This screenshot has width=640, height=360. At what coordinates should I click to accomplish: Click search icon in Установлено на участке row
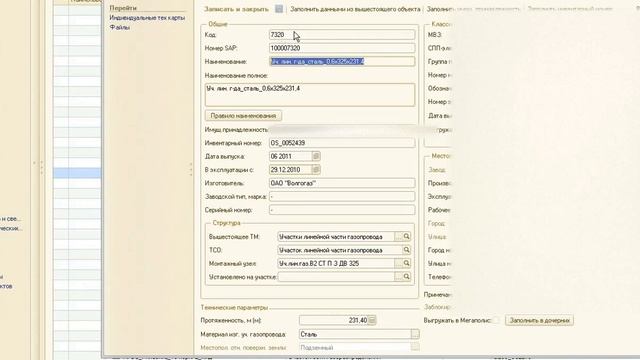(407, 277)
